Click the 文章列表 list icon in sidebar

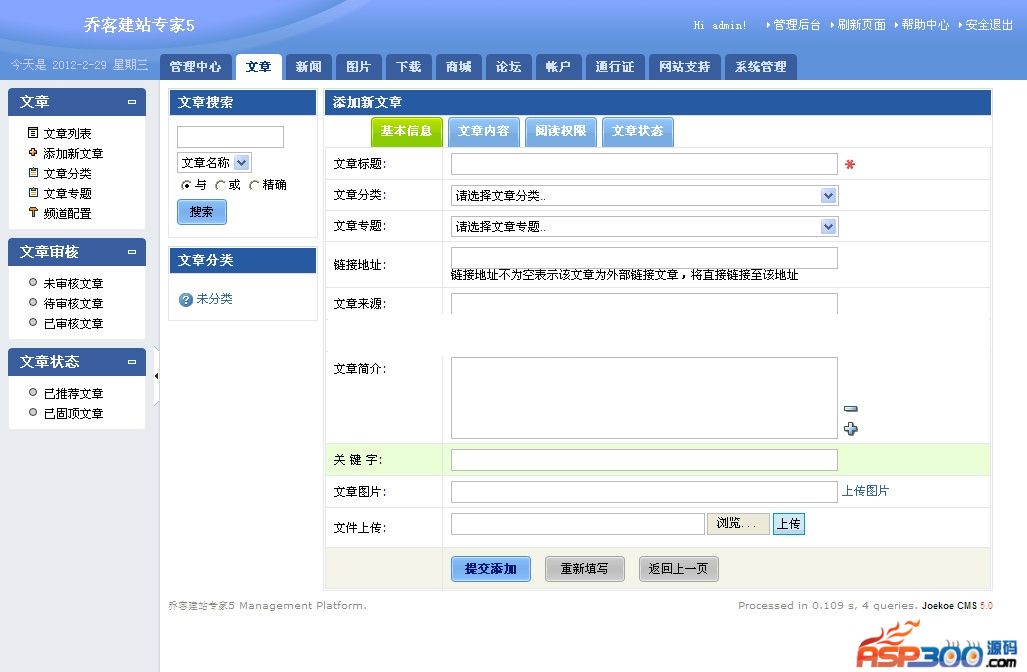[33, 133]
